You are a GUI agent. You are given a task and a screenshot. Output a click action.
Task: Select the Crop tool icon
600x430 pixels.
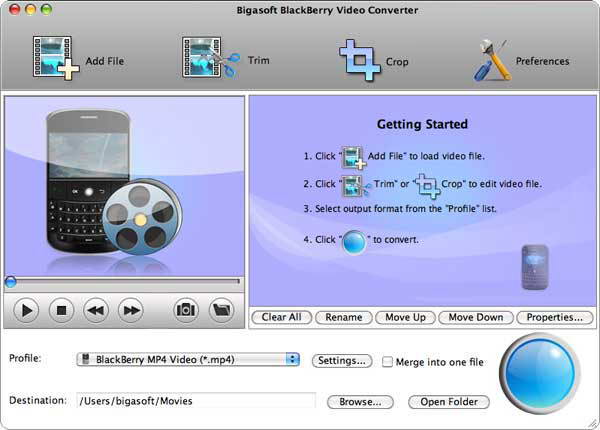point(359,60)
